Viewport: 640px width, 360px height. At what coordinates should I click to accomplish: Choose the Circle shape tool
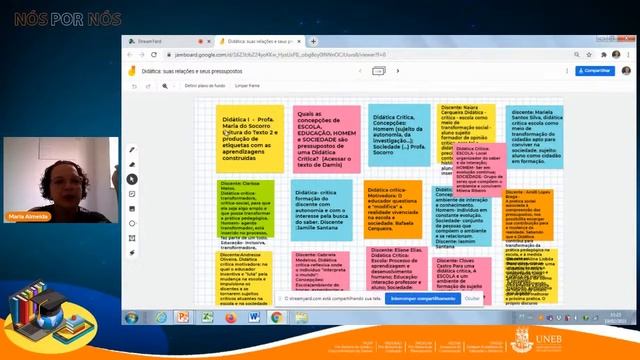click(x=132, y=223)
